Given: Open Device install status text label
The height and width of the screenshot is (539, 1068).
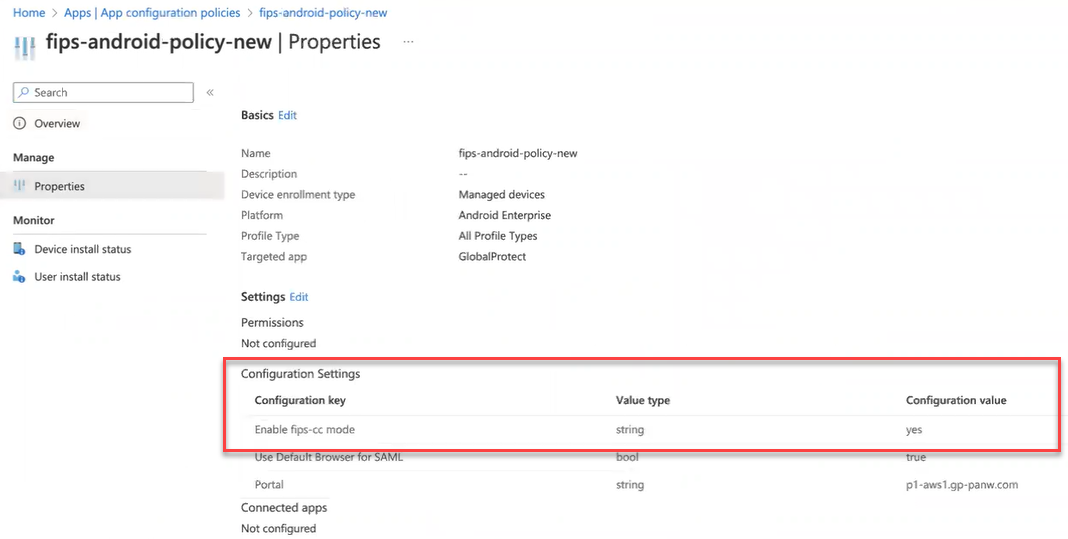Looking at the screenshot, I should 82,250.
